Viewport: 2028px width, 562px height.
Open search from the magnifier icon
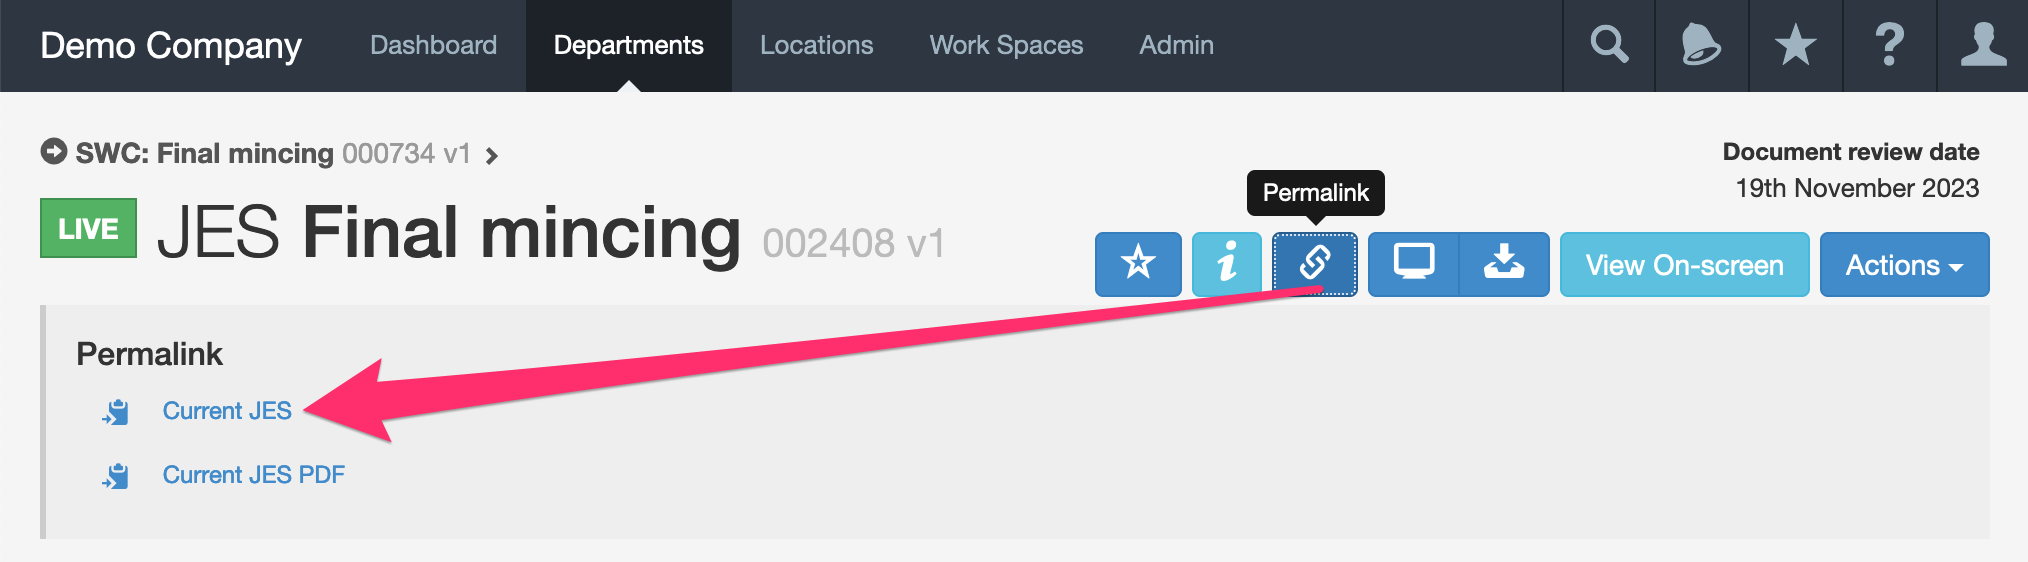click(x=1609, y=45)
